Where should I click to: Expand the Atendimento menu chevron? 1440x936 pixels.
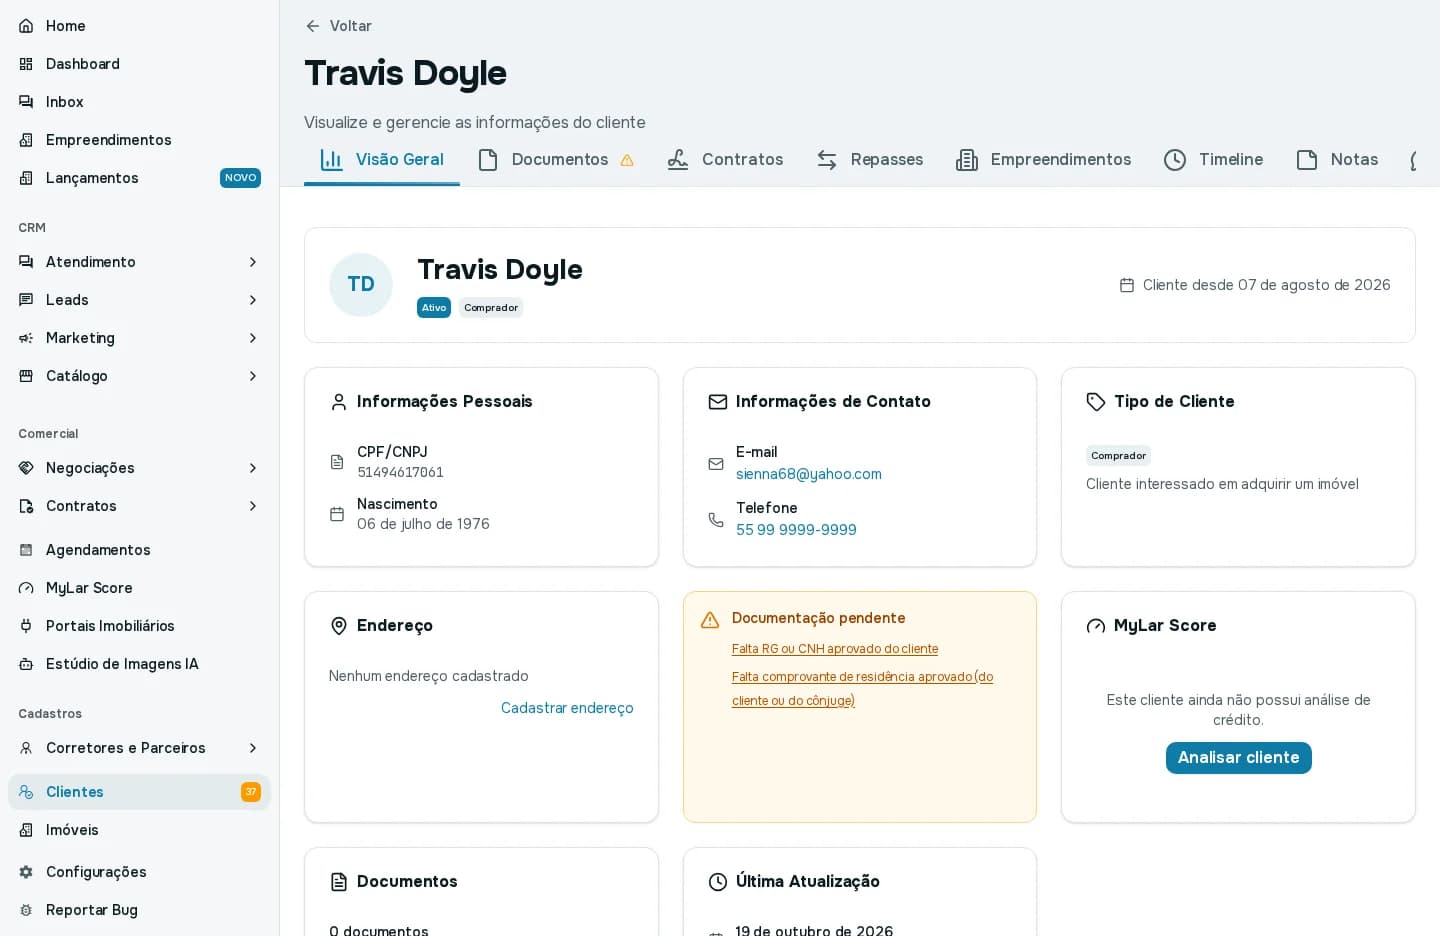(x=253, y=262)
